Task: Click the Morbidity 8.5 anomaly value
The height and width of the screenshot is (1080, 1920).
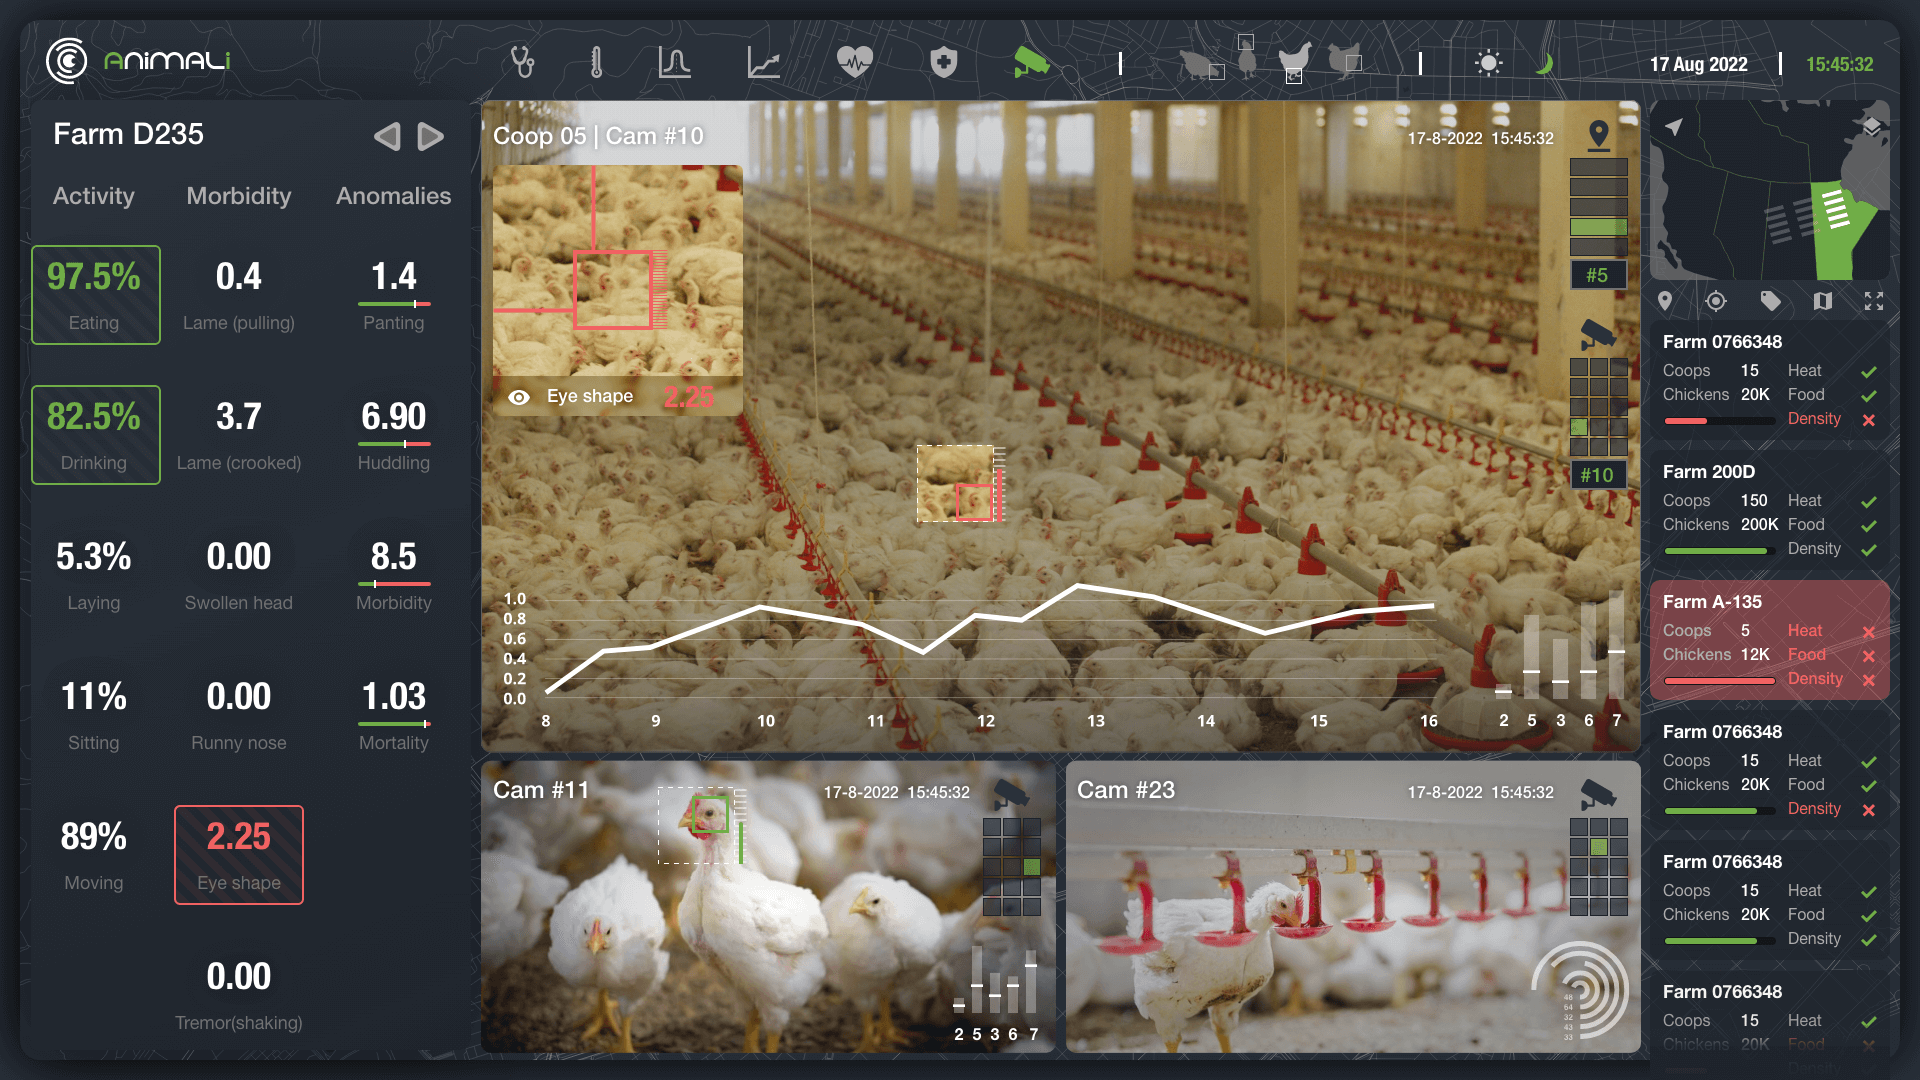Action: pyautogui.click(x=394, y=556)
